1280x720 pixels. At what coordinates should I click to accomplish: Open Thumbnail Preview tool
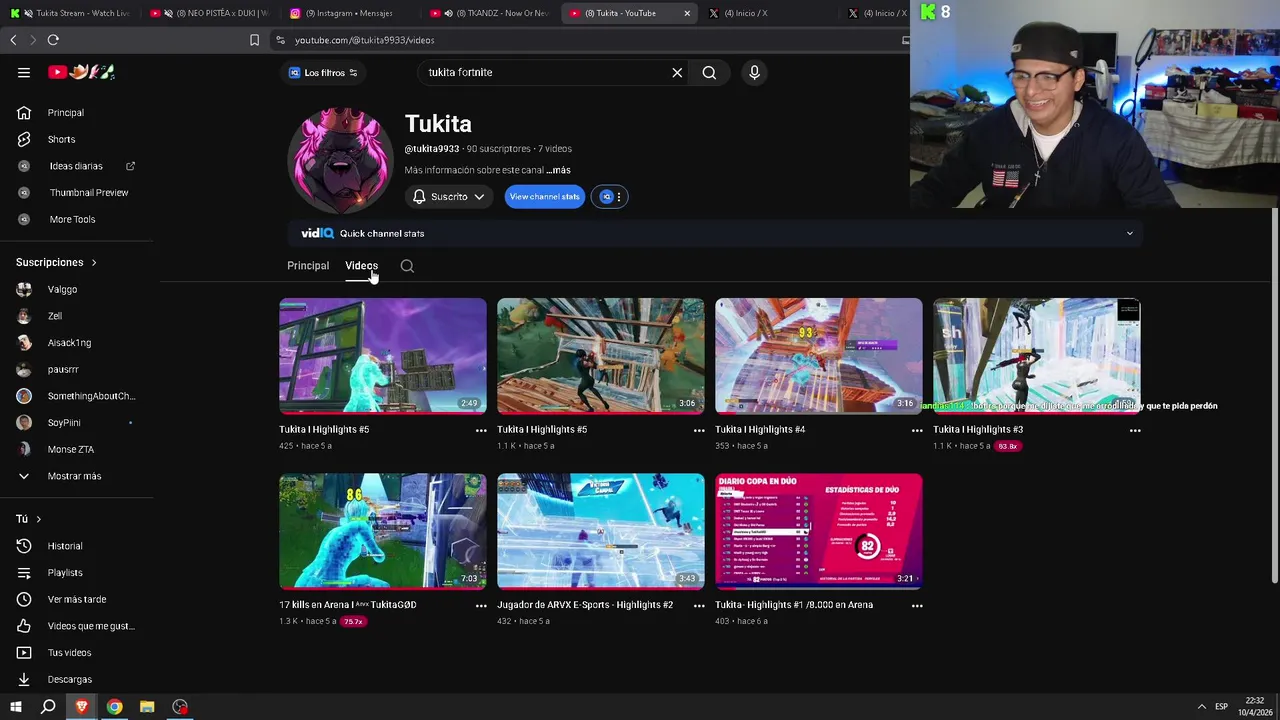click(x=89, y=192)
